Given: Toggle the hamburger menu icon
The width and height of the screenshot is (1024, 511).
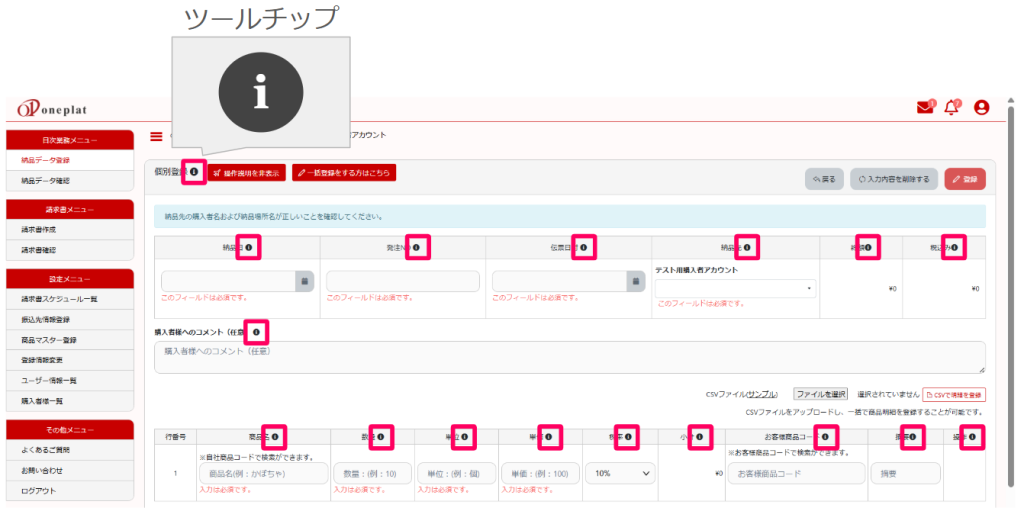Looking at the screenshot, I should (x=156, y=136).
